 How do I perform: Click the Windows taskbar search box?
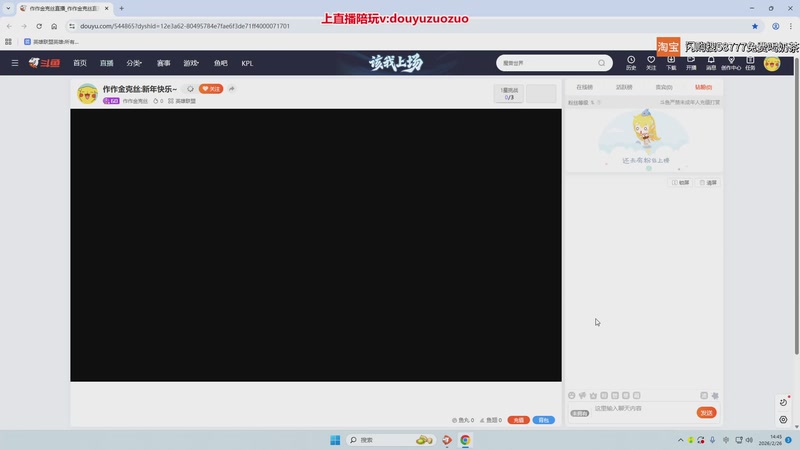tap(391, 440)
